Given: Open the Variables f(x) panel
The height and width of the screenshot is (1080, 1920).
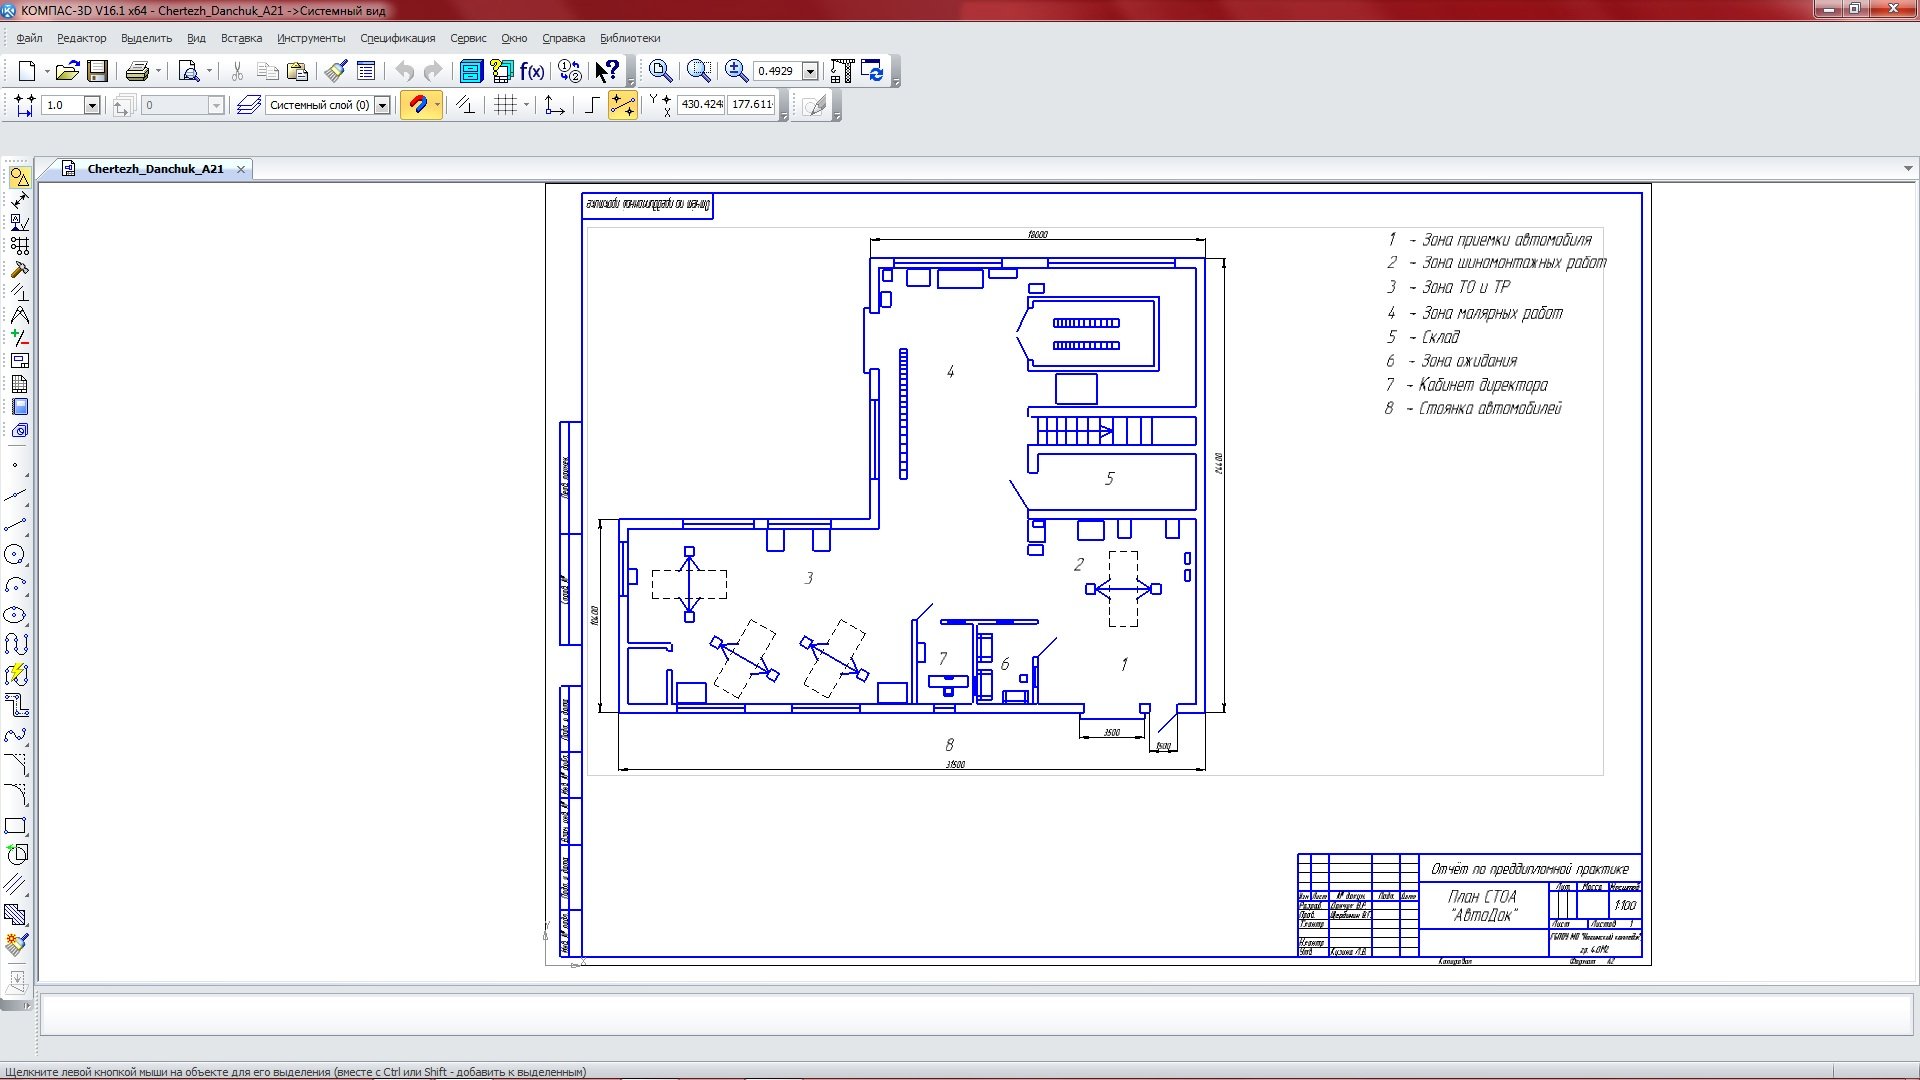Looking at the screenshot, I should coord(532,71).
